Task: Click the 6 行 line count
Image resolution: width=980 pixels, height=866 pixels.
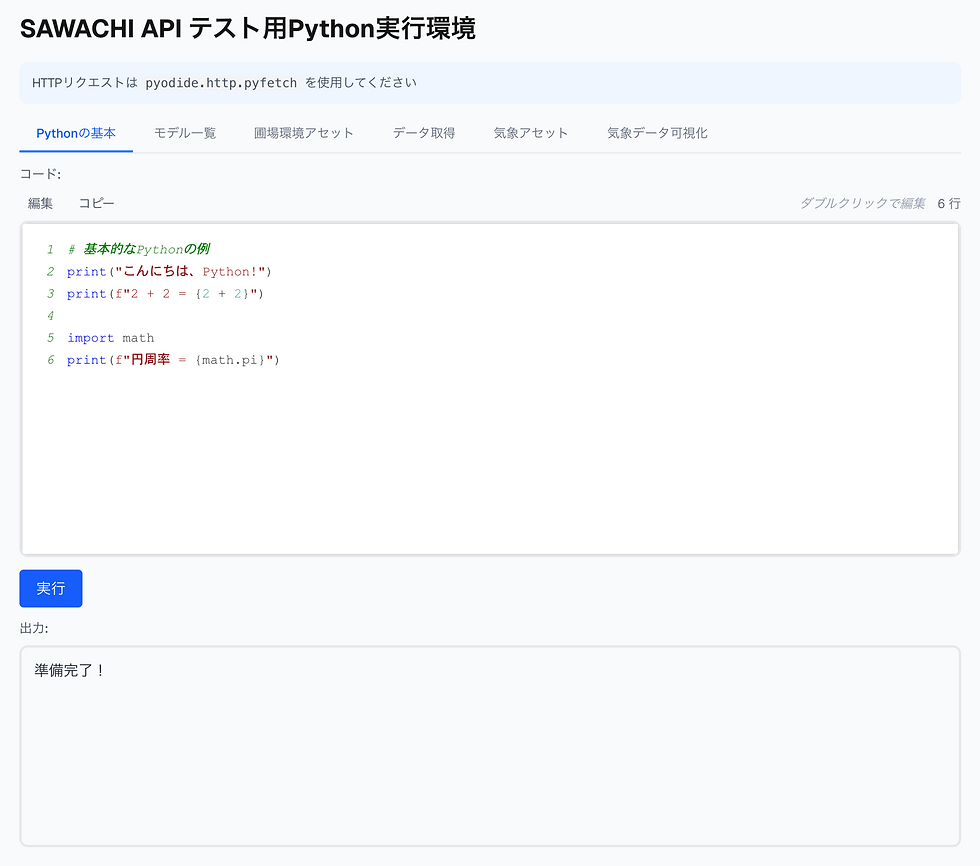Action: pyautogui.click(x=949, y=203)
